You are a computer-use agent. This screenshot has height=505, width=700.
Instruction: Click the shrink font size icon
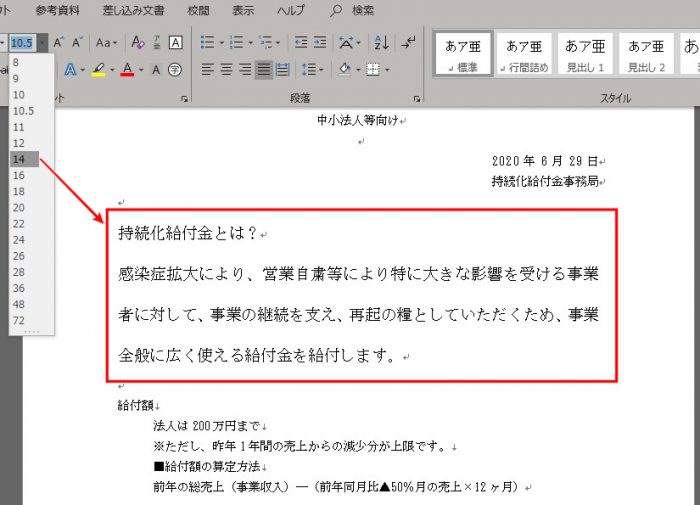pos(77,43)
